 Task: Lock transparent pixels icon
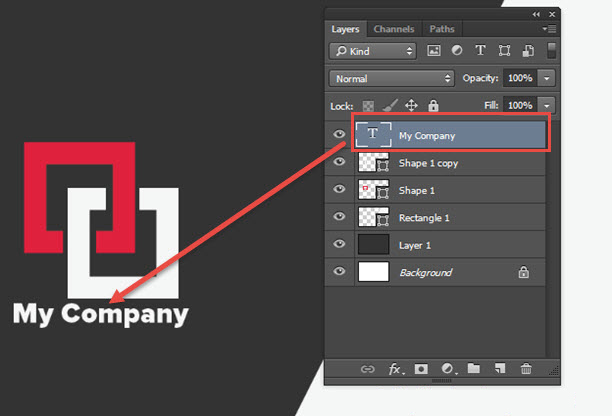point(368,106)
